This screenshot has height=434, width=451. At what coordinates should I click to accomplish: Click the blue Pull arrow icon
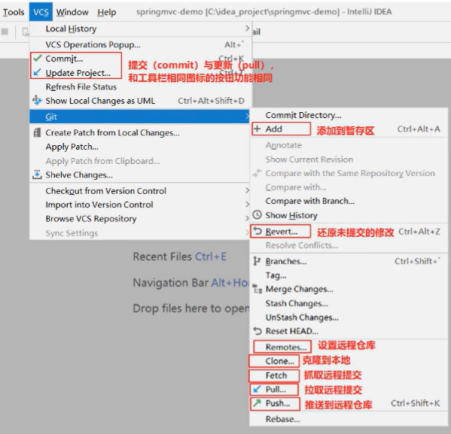pos(257,389)
